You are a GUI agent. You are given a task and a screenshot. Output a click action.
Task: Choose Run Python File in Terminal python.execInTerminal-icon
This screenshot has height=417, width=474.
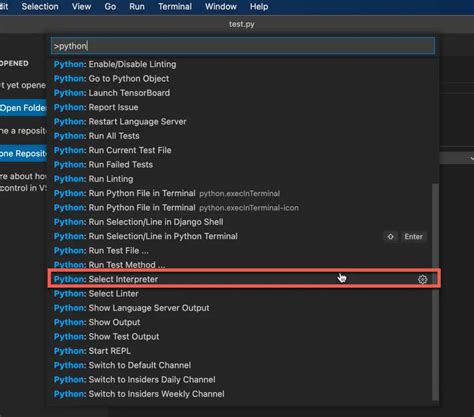[x=243, y=208]
